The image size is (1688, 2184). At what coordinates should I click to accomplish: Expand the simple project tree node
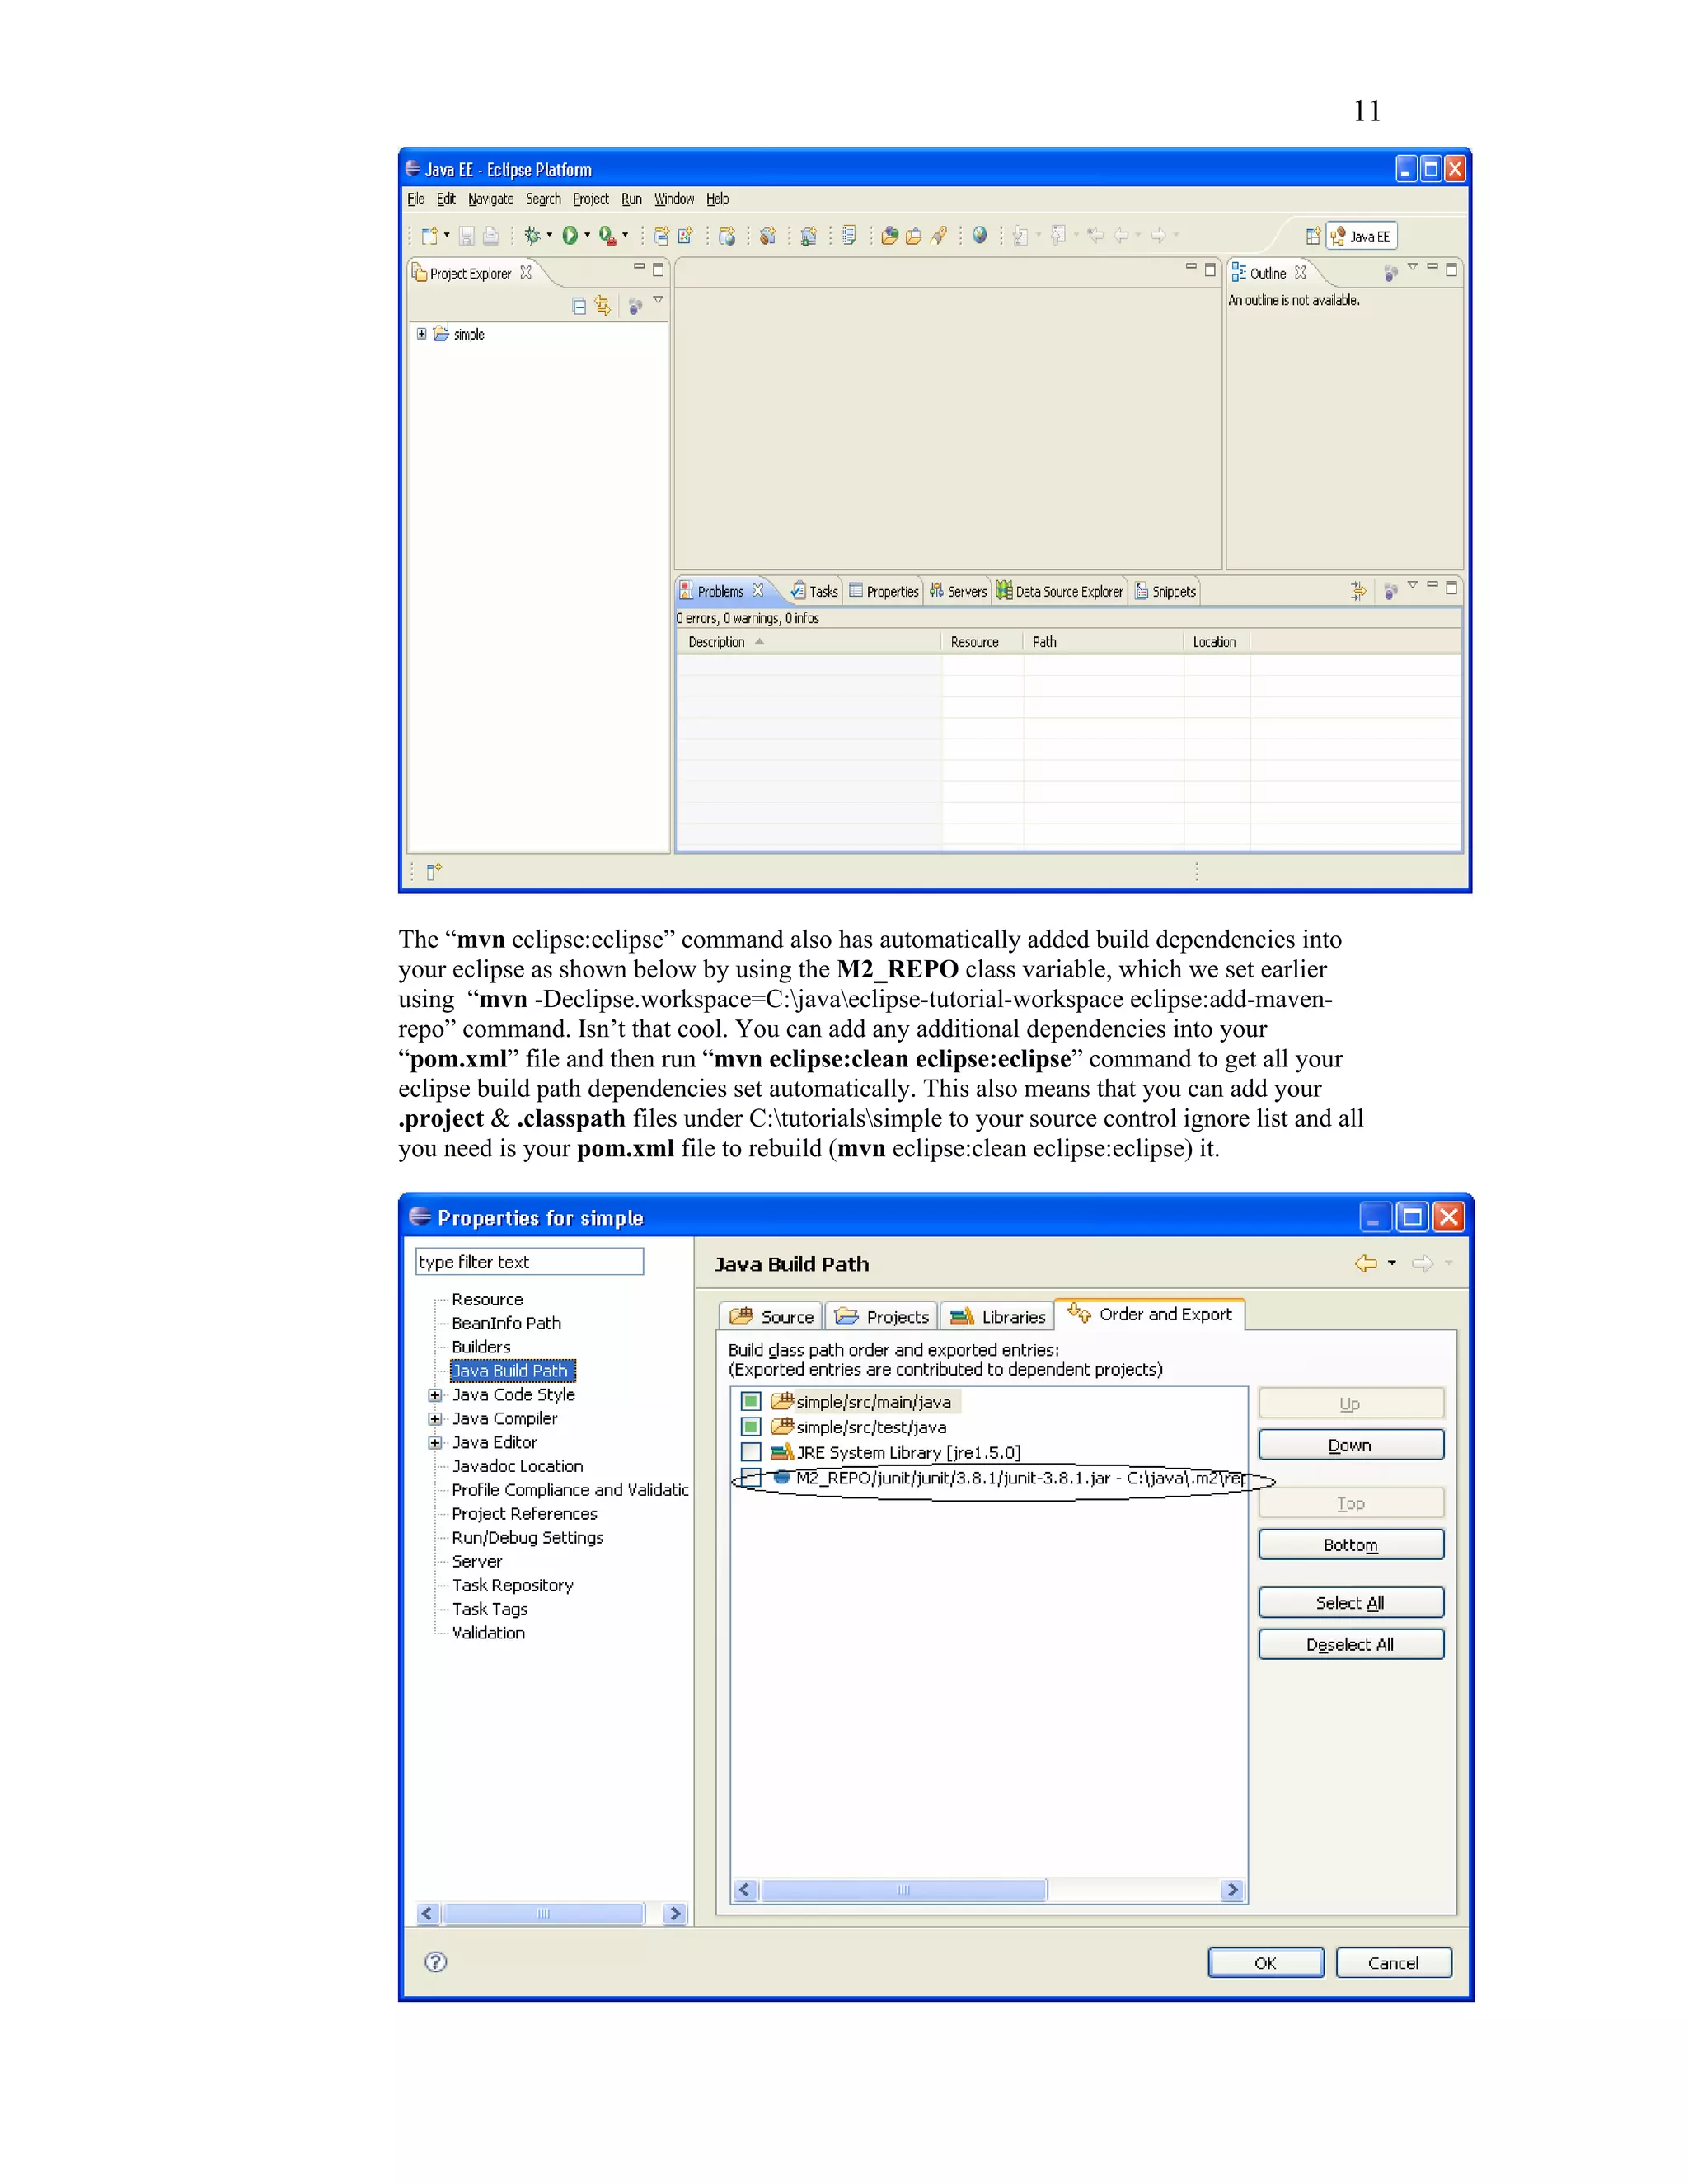click(422, 334)
